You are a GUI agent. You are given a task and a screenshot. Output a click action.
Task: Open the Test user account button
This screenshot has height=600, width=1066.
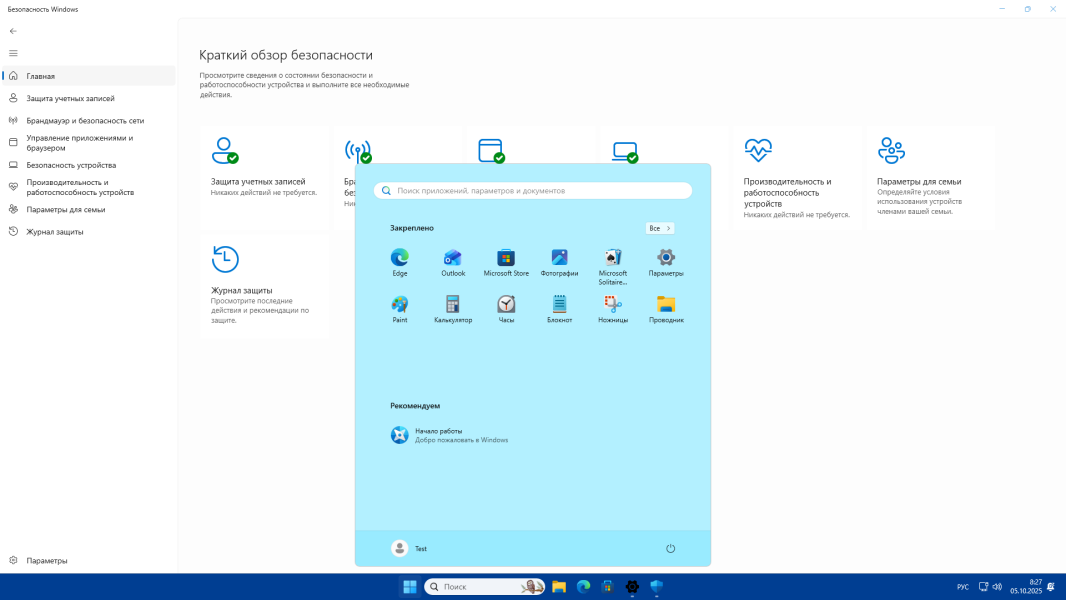[x=410, y=548]
